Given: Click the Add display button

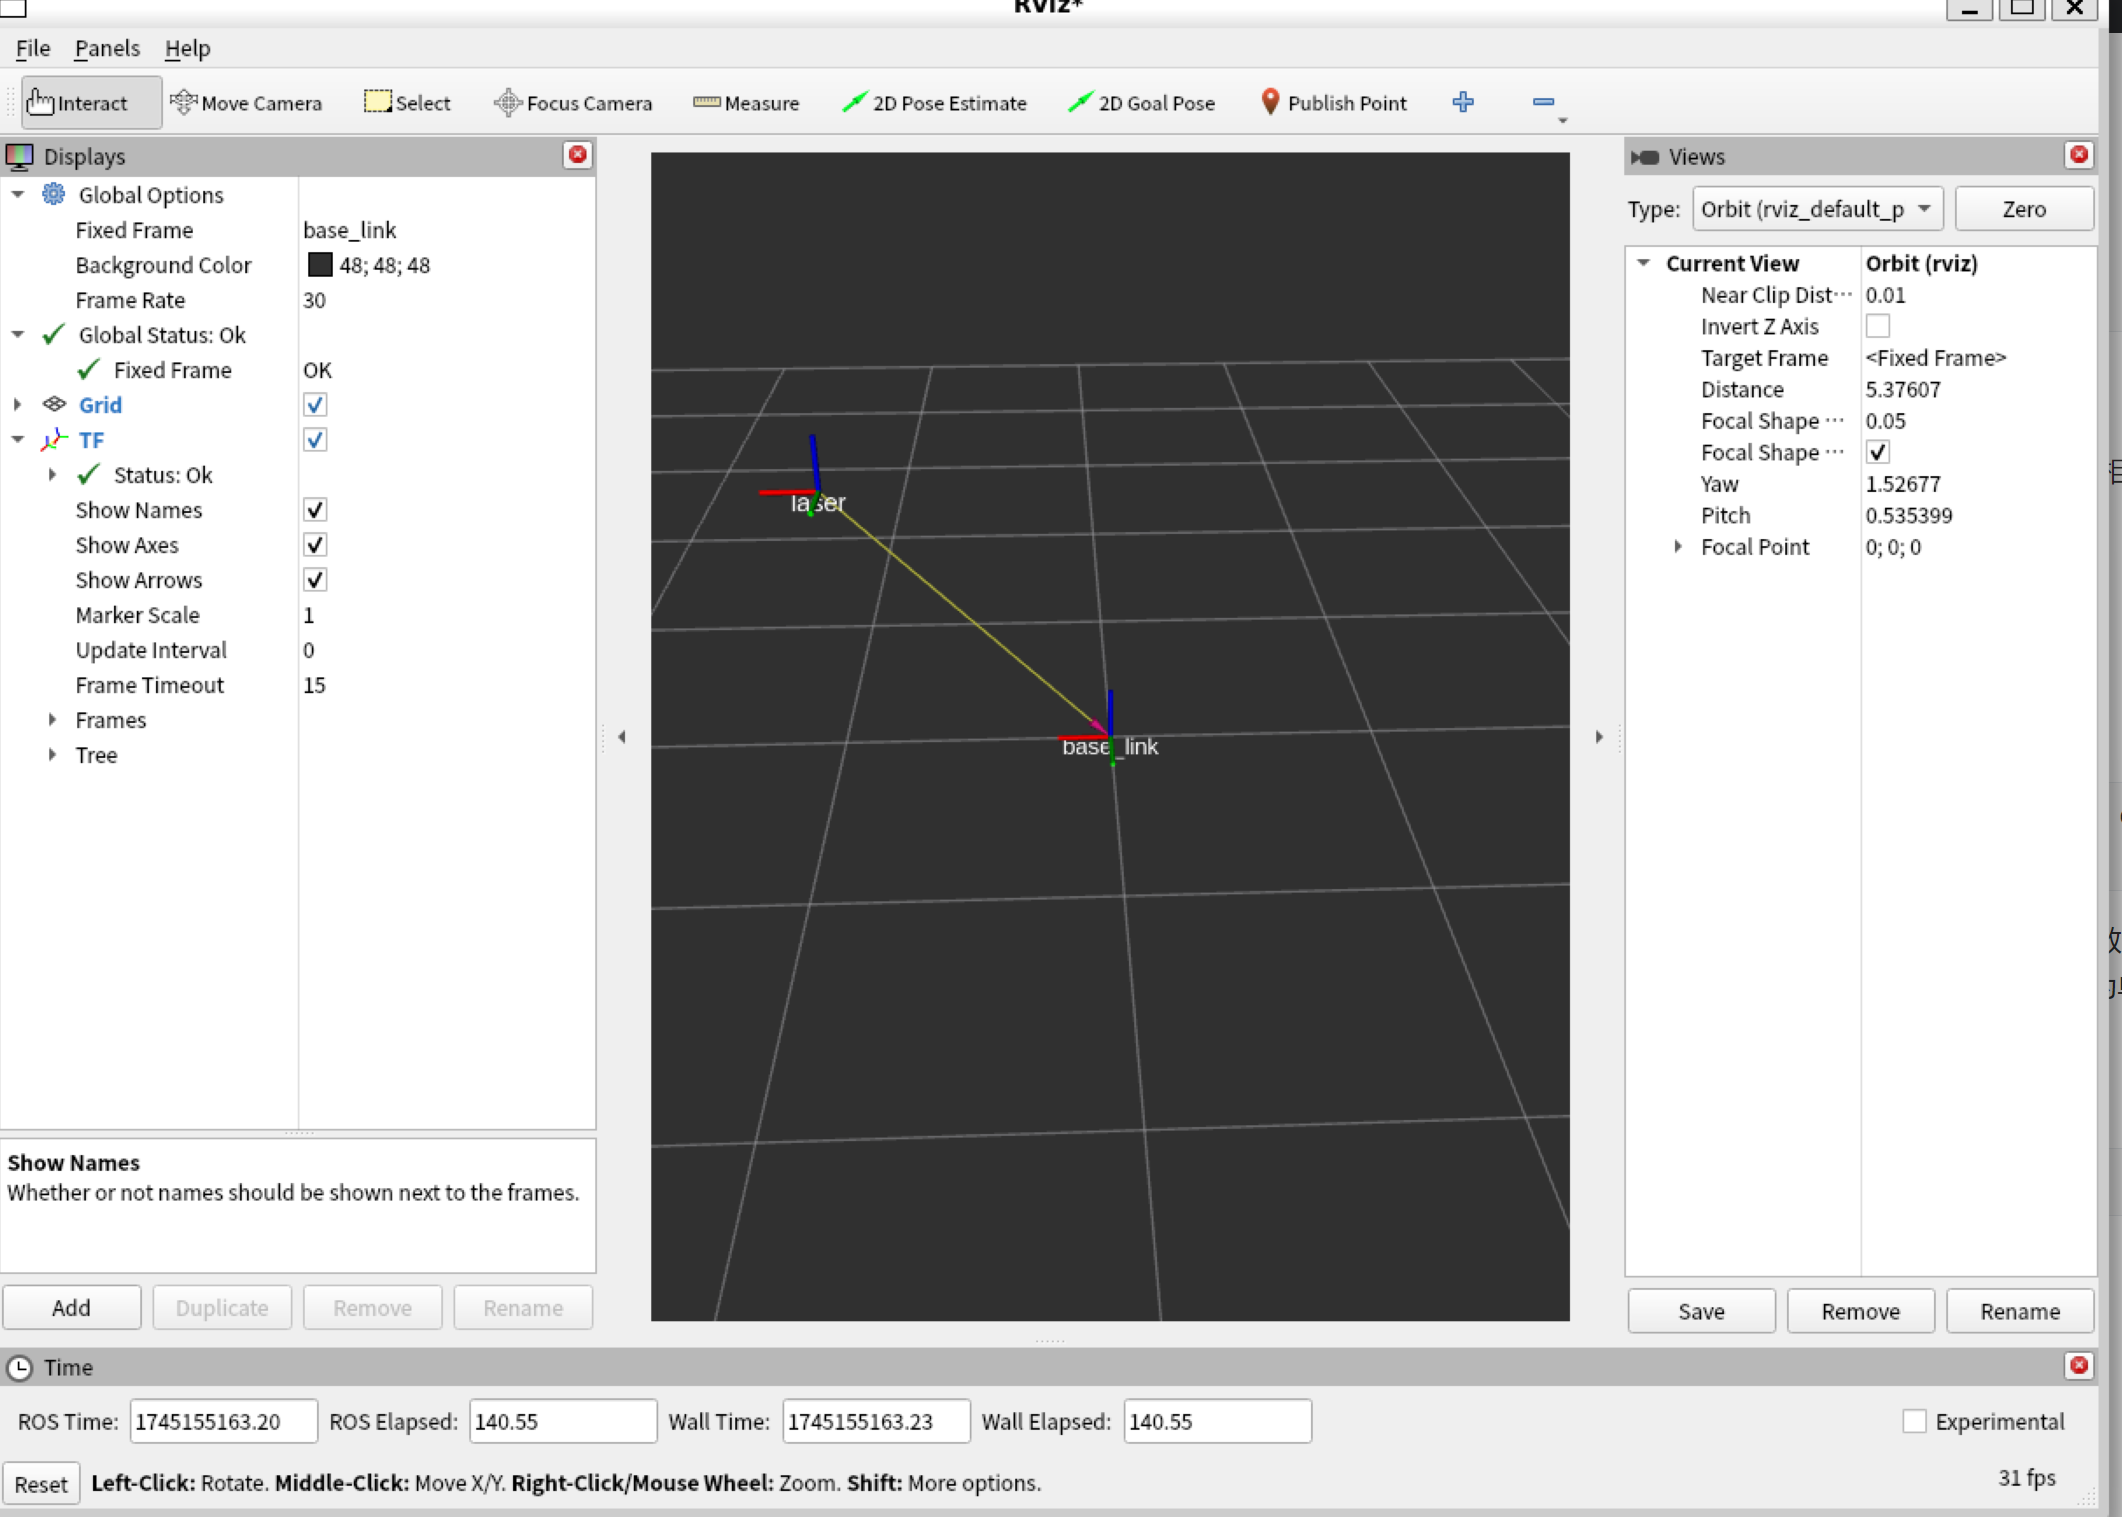Looking at the screenshot, I should pos(71,1308).
